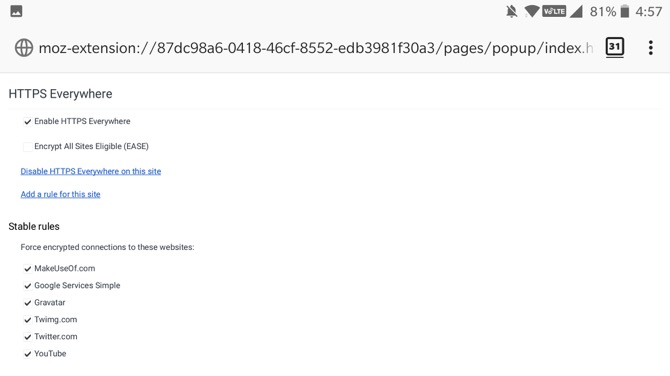
Task: Uncheck Enable HTTPS Everywhere checkbox
Action: point(27,122)
